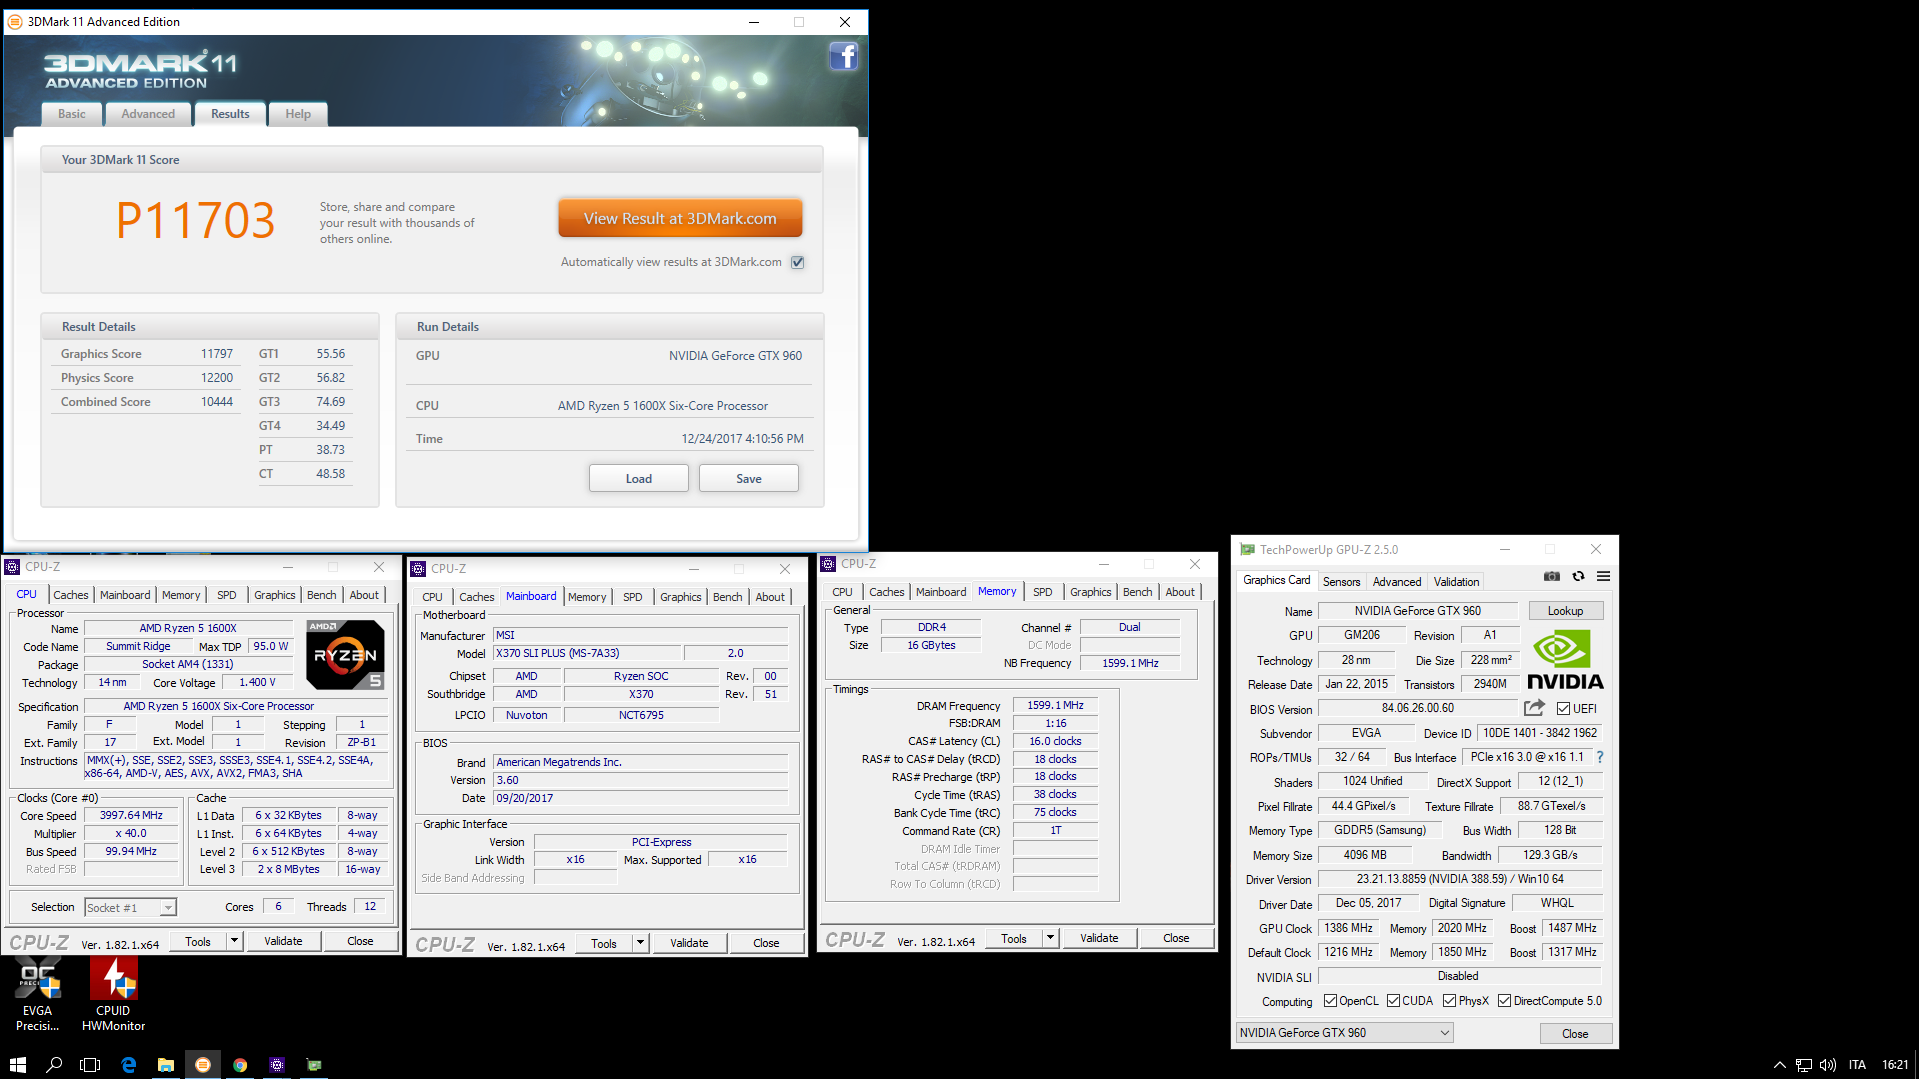Open Validation tab in GPU-Z
Image resolution: width=1919 pixels, height=1079 pixels.
[x=1456, y=582]
